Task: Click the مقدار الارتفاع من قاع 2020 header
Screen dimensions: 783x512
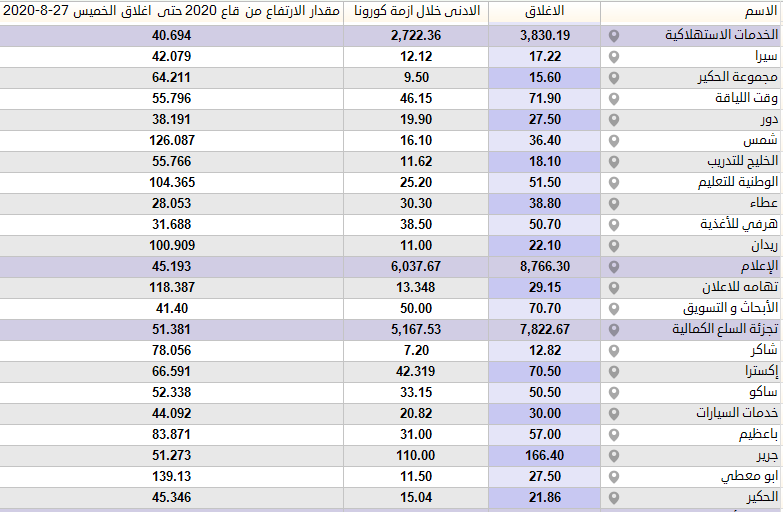Action: coord(171,11)
